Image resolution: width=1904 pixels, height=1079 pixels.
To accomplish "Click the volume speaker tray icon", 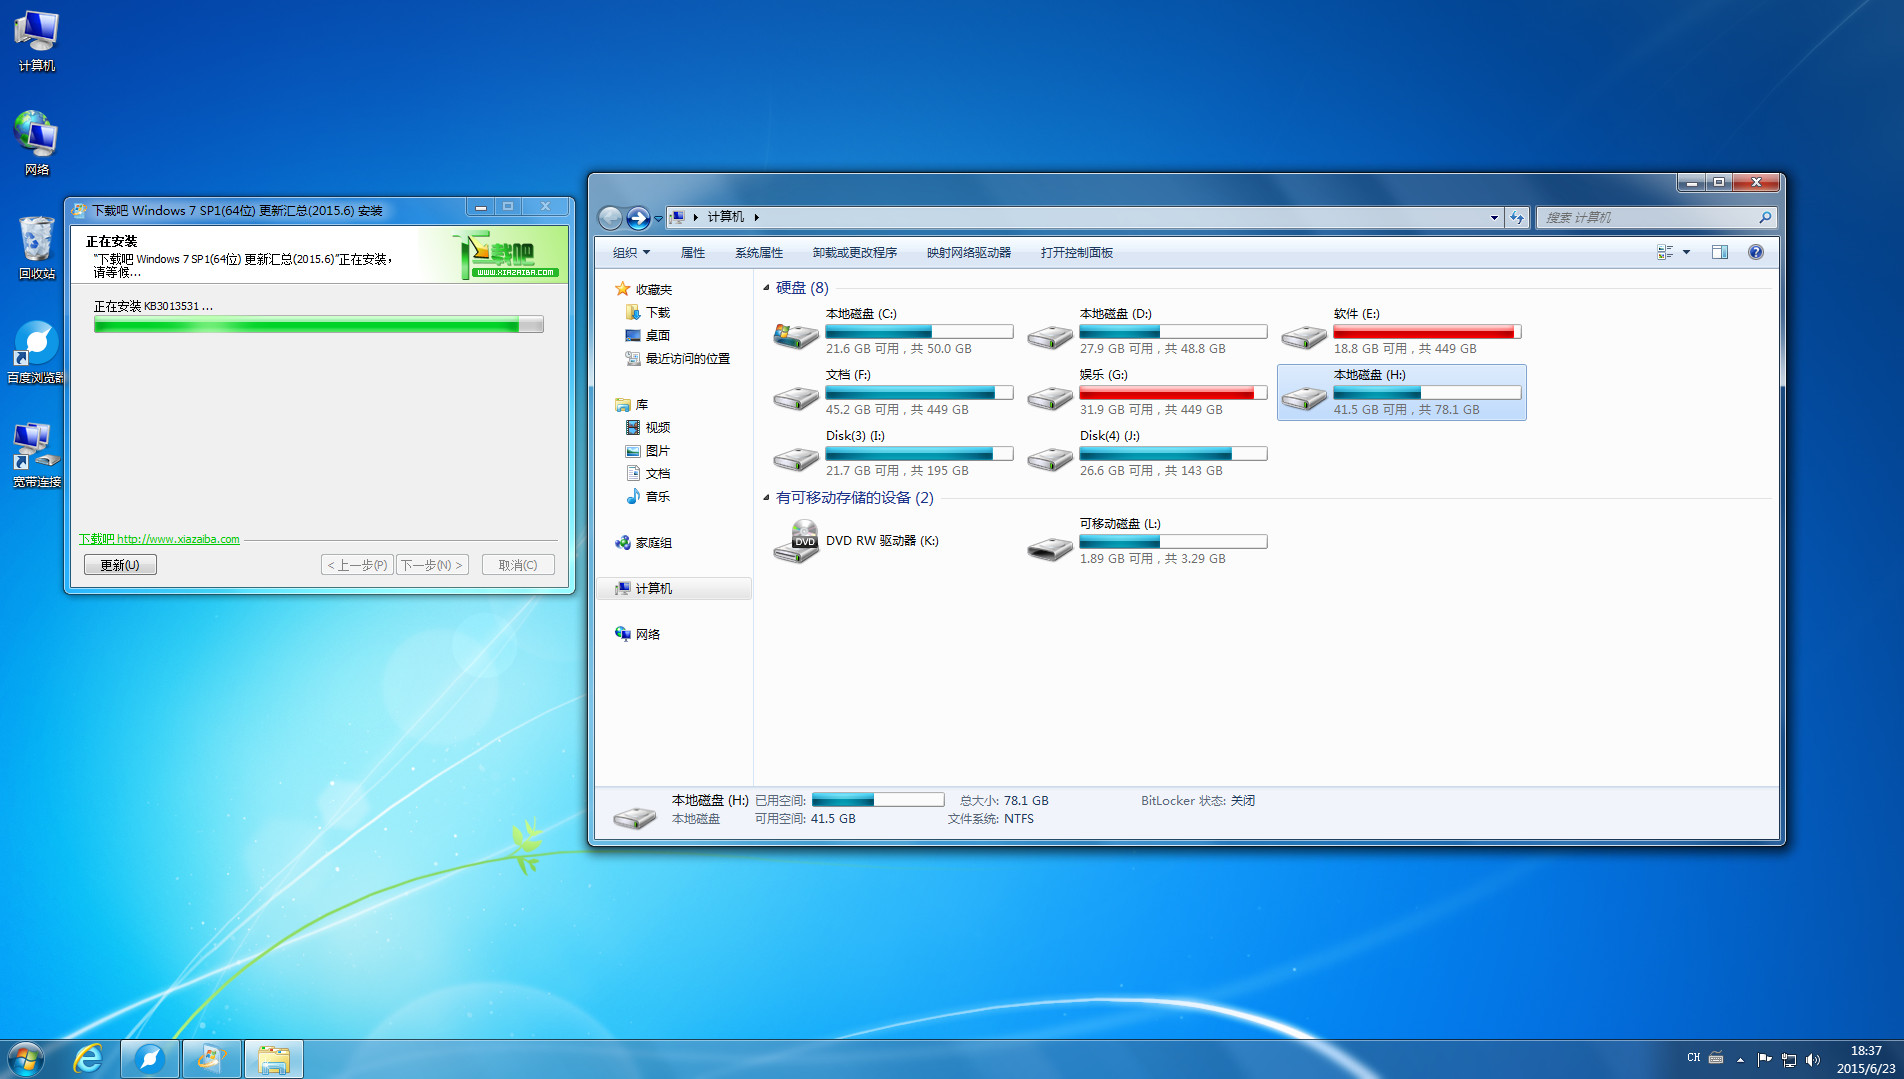I will click(1813, 1059).
